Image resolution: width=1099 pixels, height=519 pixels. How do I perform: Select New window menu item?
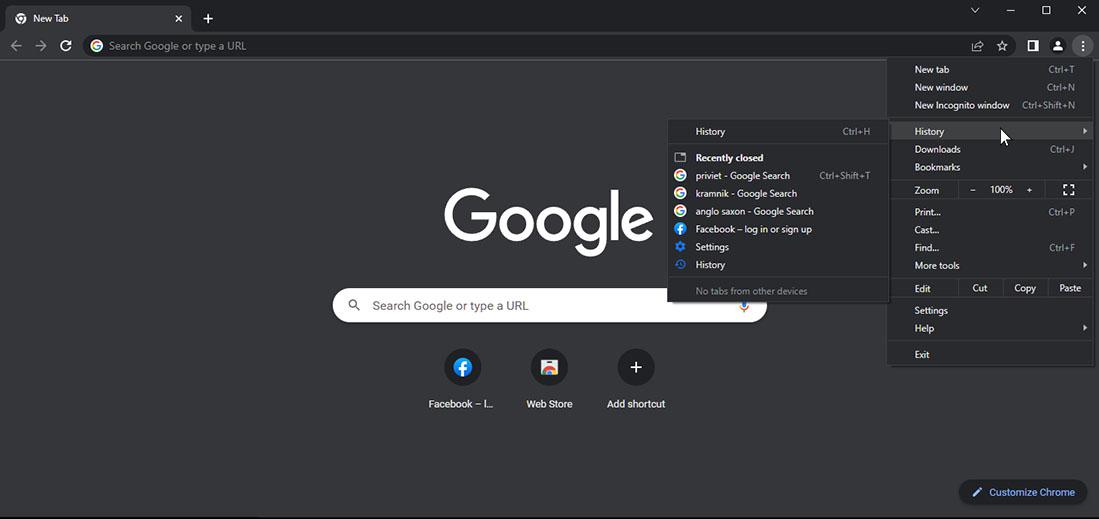point(990,88)
